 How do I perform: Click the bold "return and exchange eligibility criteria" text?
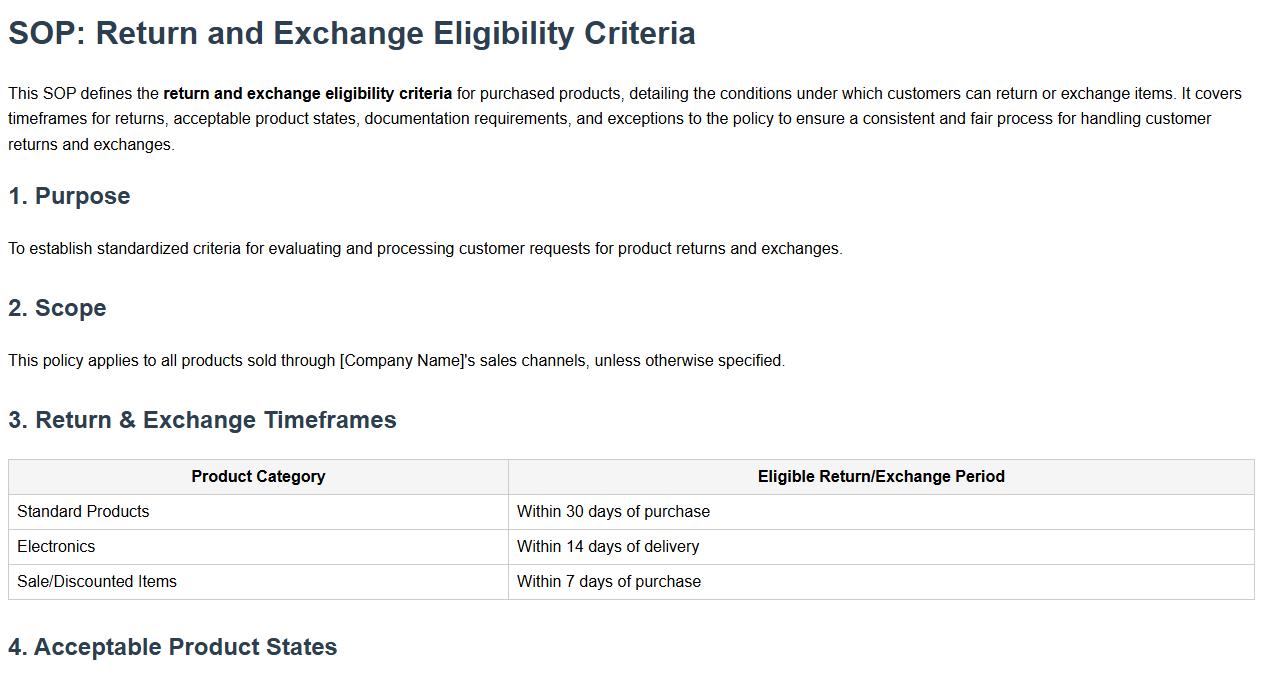pyautogui.click(x=307, y=94)
